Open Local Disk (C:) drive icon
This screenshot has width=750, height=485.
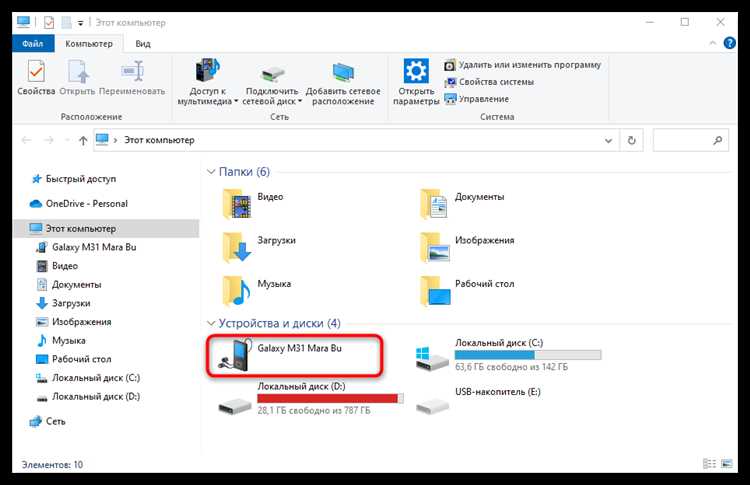(x=432, y=354)
